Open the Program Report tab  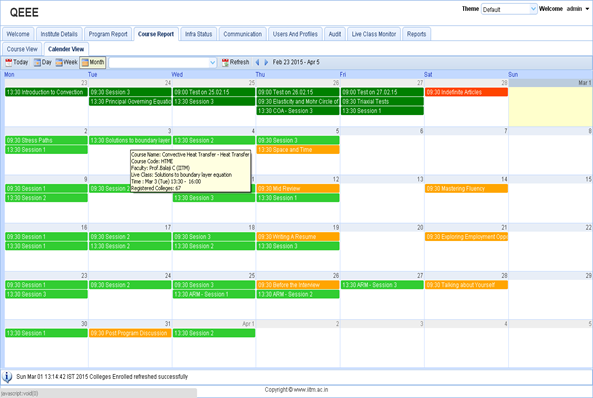coord(108,34)
